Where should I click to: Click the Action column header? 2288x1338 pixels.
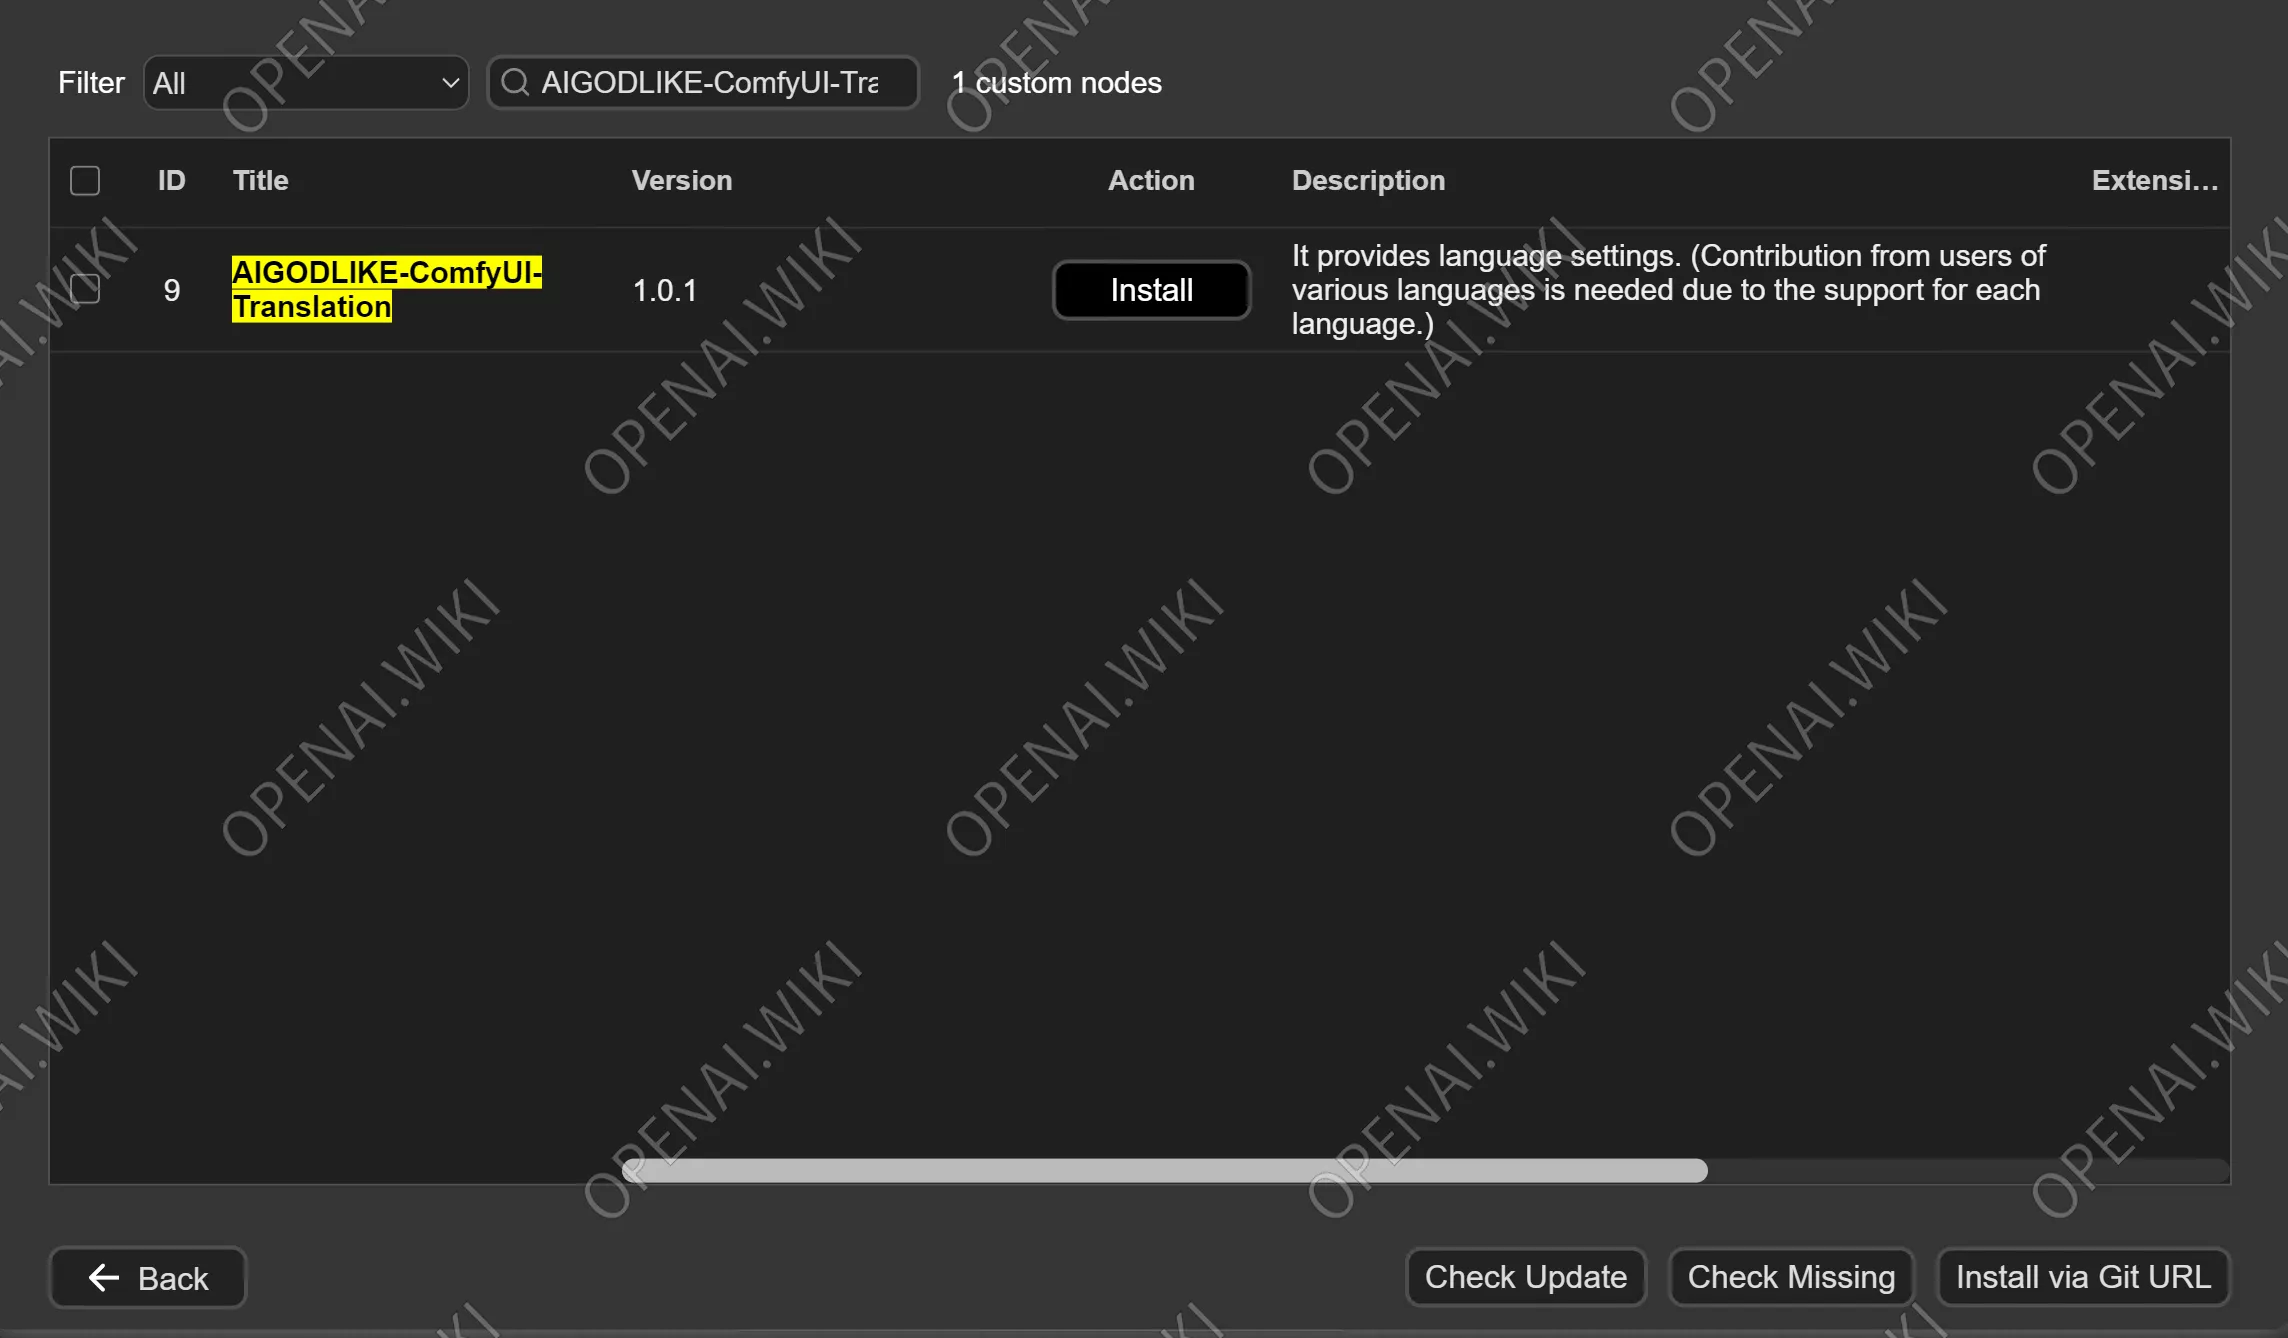(1151, 181)
